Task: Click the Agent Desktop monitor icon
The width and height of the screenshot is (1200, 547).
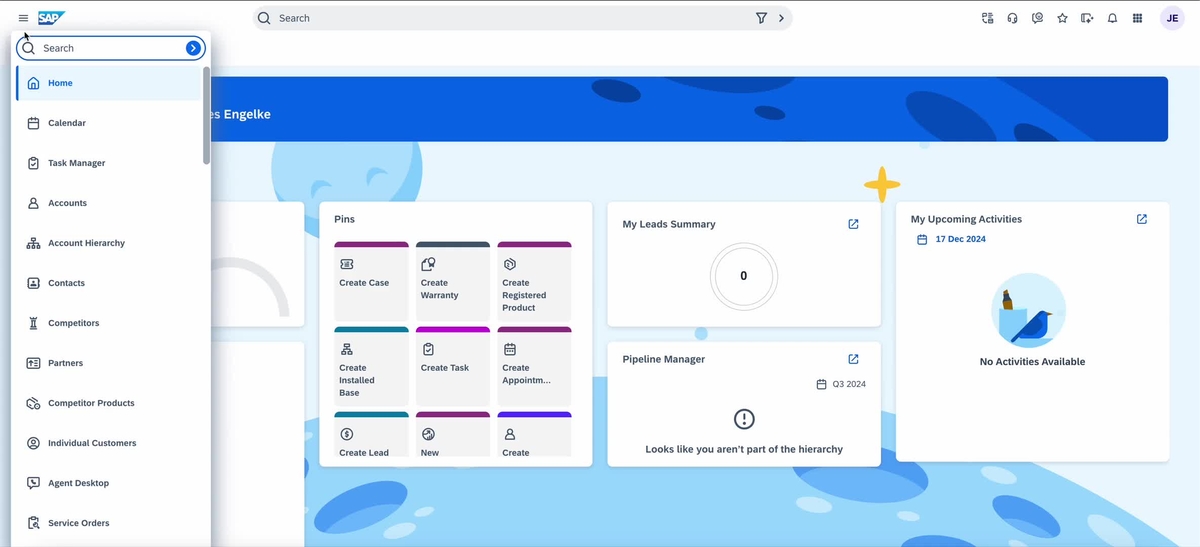Action: (x=33, y=483)
